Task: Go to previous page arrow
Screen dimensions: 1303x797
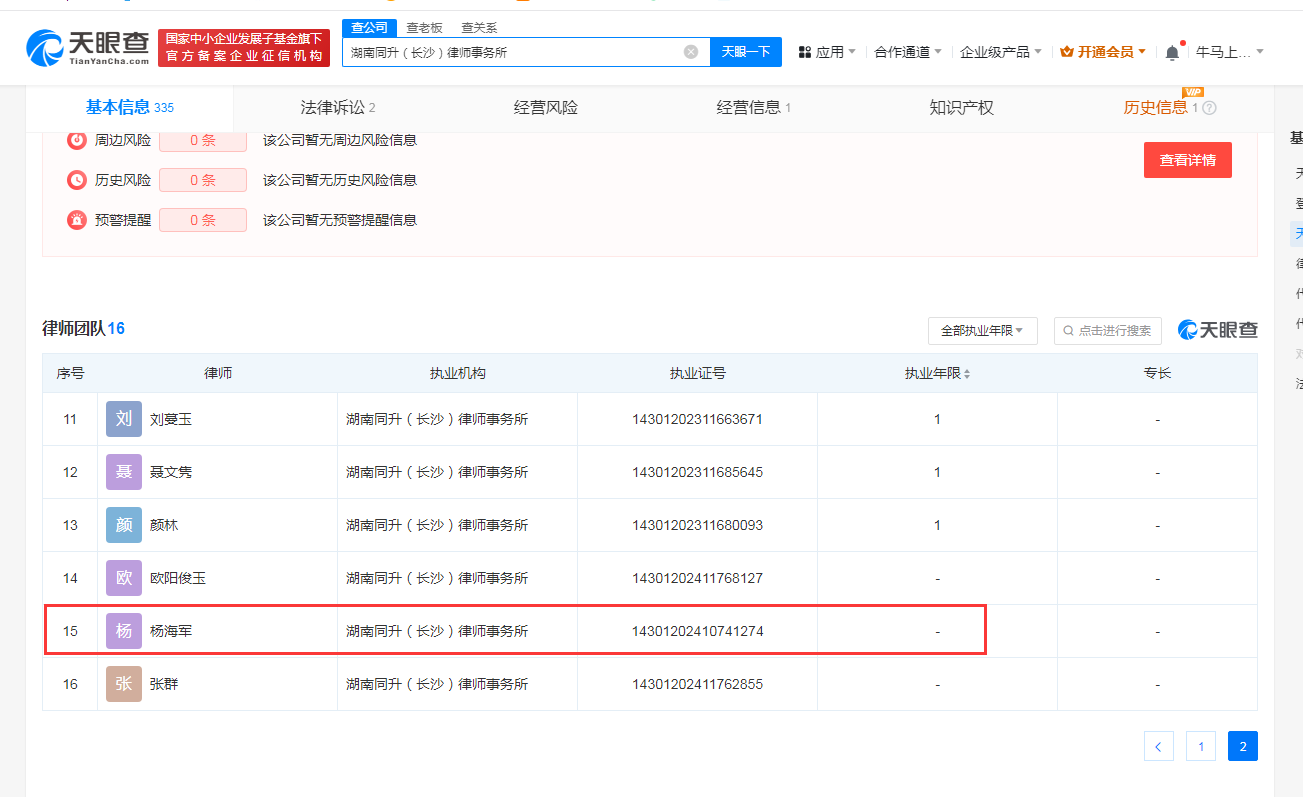Action: [1159, 746]
